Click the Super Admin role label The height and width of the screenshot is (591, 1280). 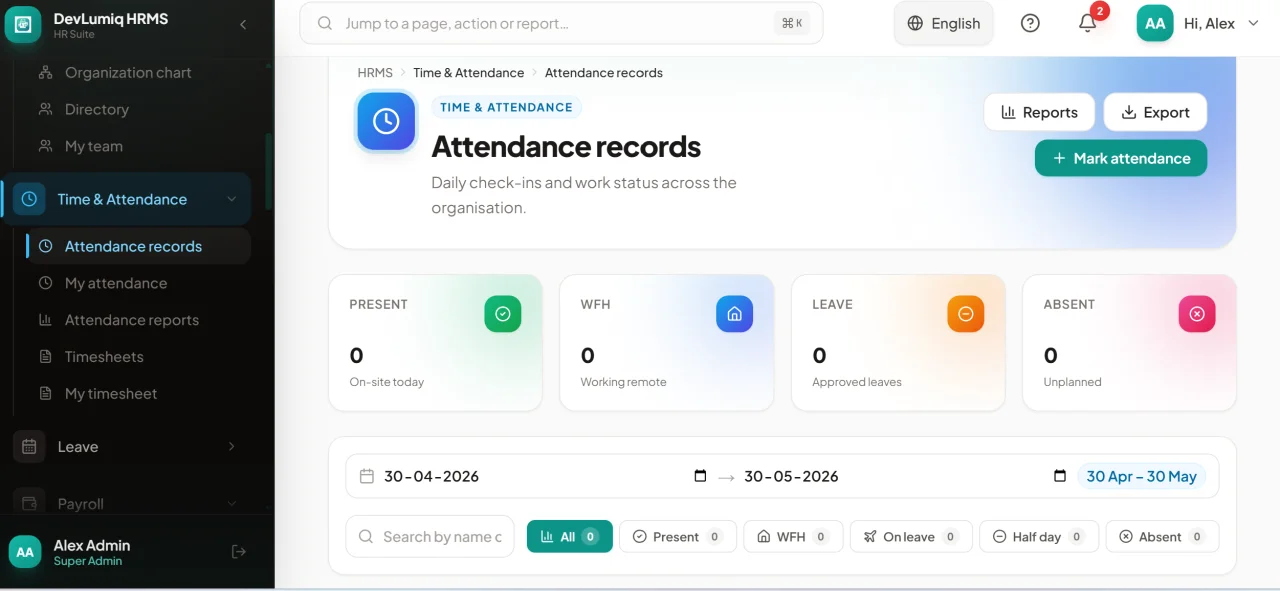click(x=88, y=561)
